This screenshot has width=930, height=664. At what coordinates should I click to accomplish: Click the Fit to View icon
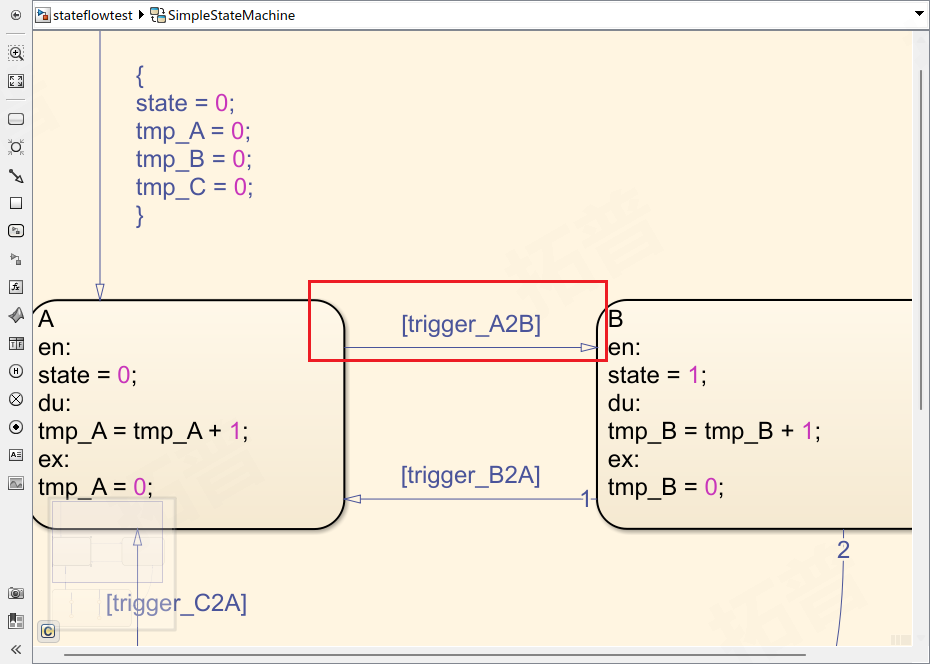[15, 81]
